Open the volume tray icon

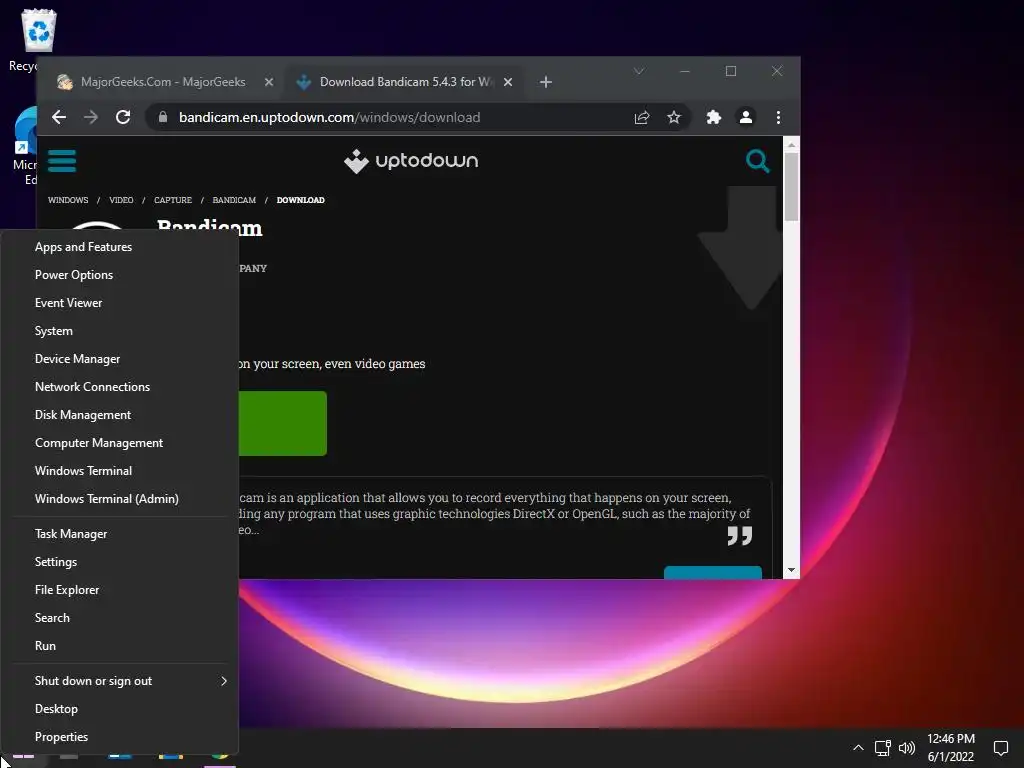pos(907,748)
